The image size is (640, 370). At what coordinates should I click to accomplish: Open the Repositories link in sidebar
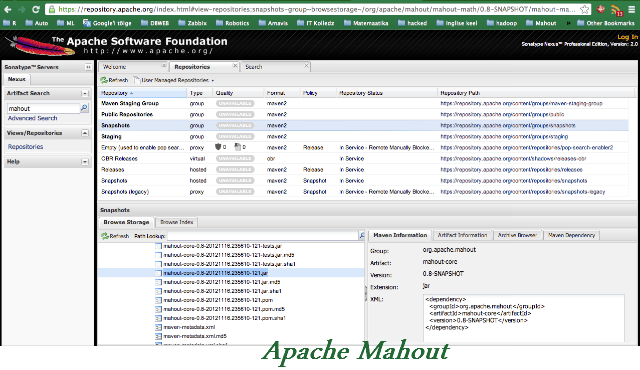pyautogui.click(x=25, y=147)
